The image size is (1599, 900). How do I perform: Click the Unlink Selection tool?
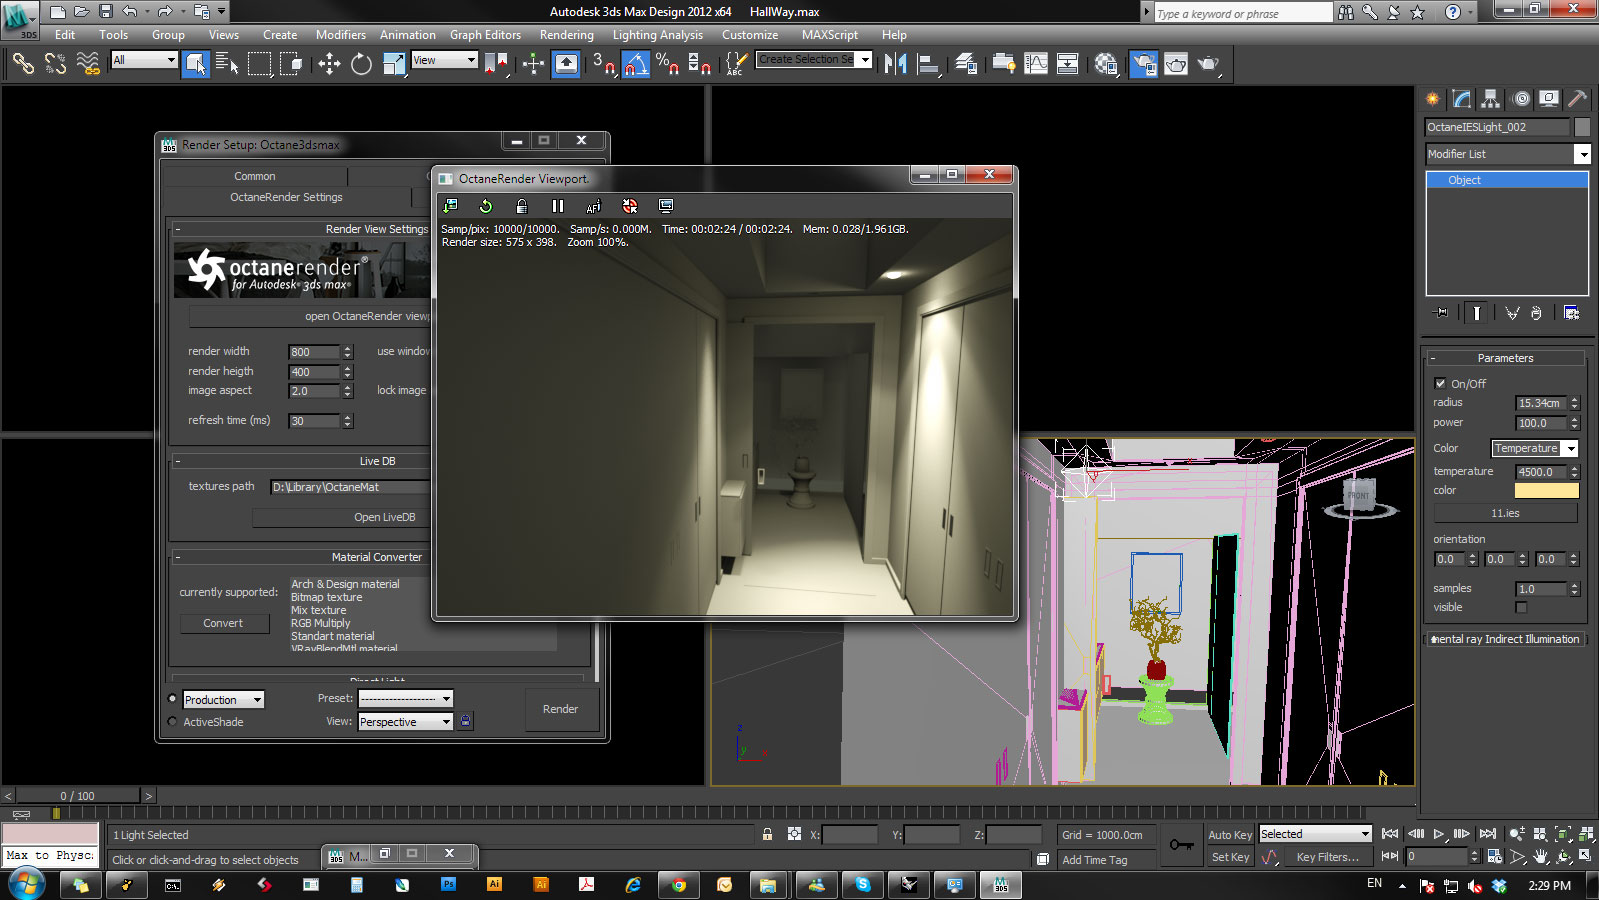(x=56, y=64)
